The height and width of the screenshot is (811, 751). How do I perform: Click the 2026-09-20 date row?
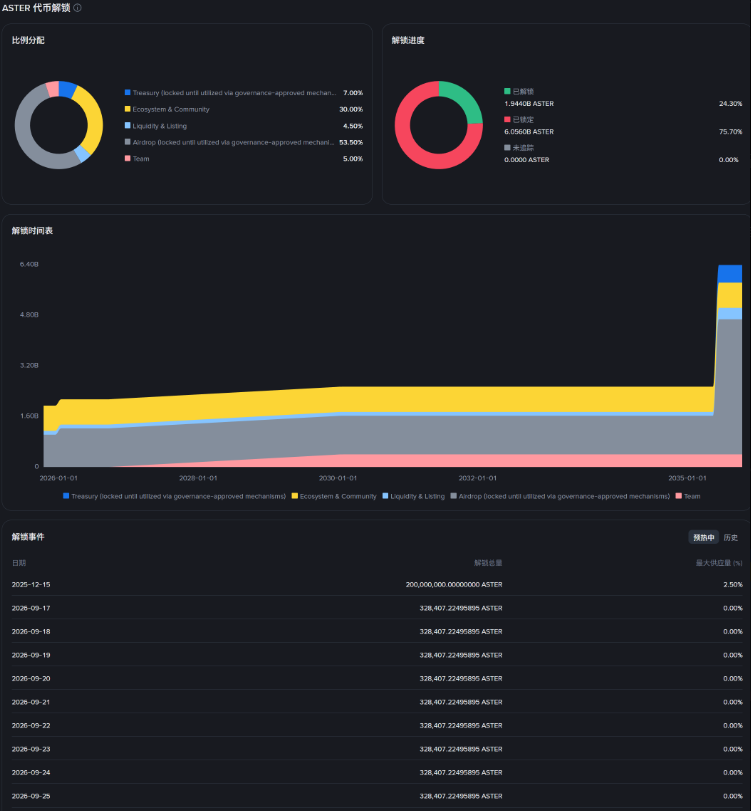[377, 679]
